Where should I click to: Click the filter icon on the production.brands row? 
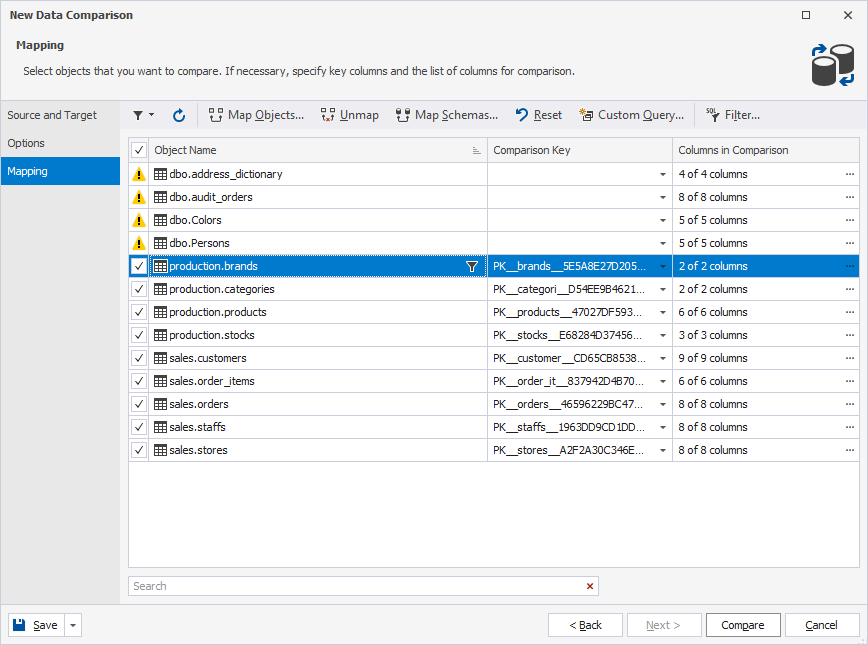click(x=472, y=267)
